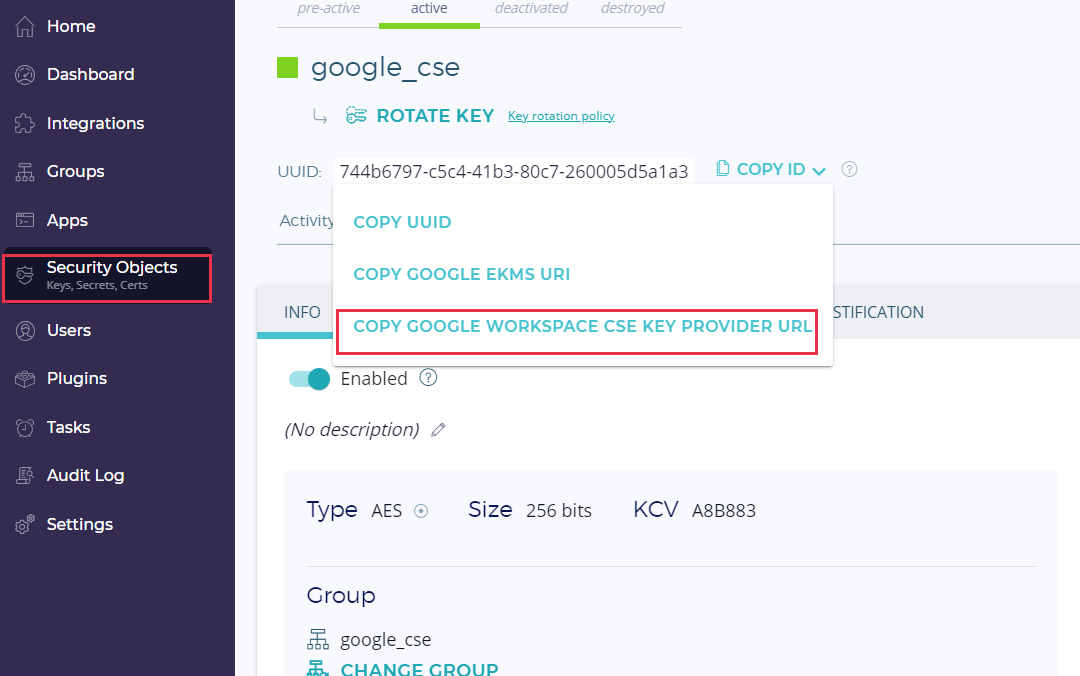Click the Audit Log icon
The image size is (1080, 676).
[25, 476]
